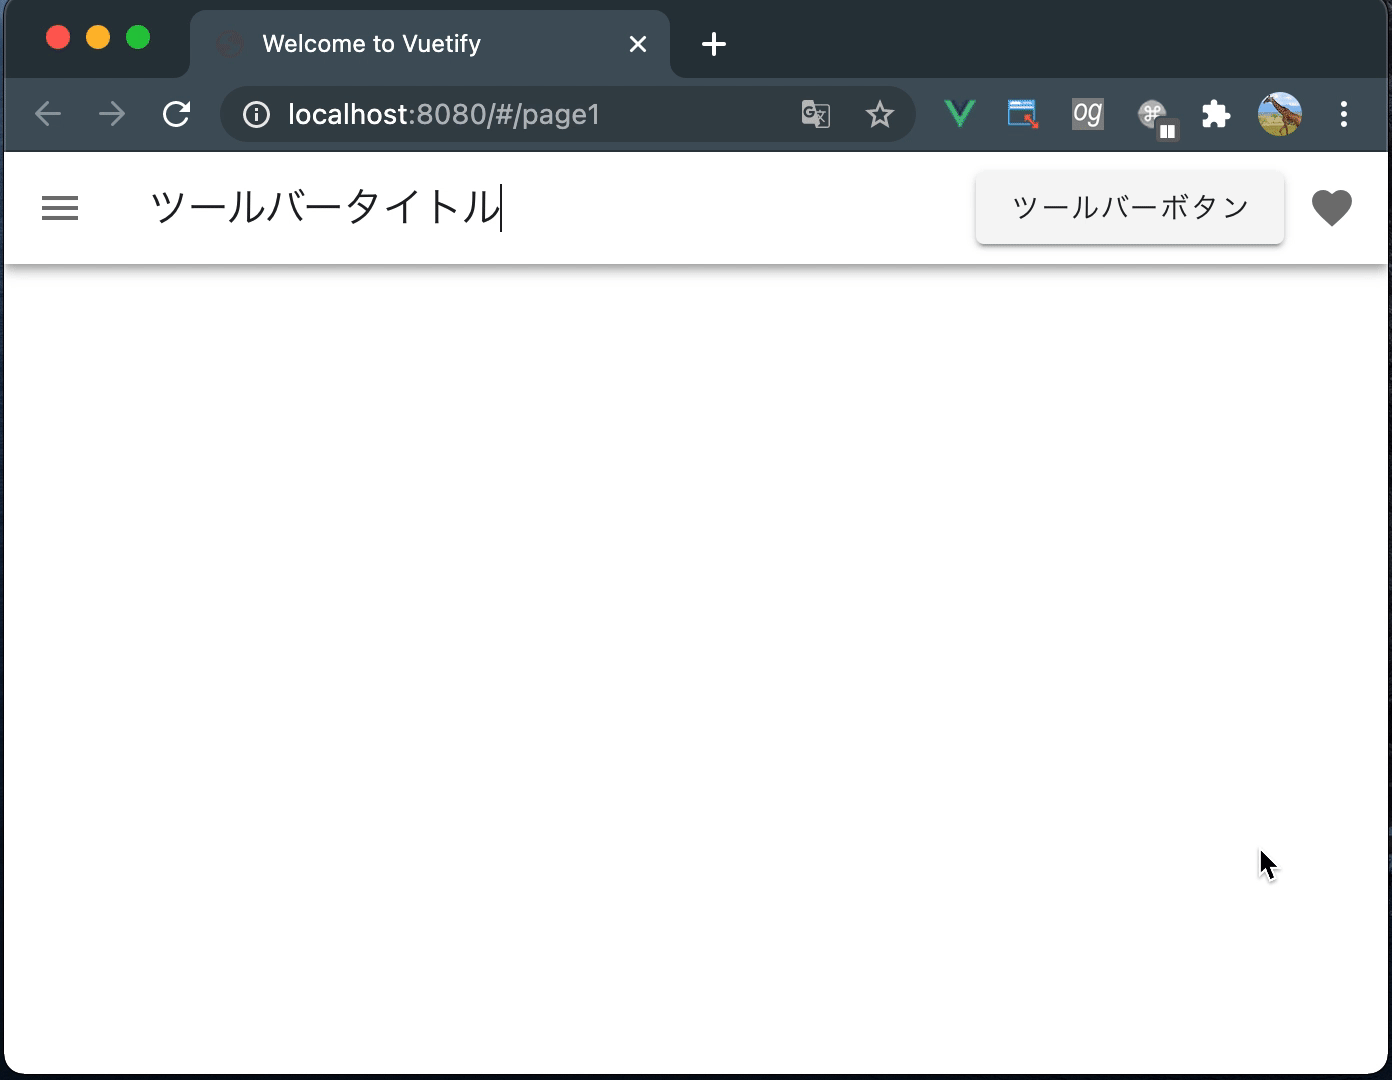The image size is (1392, 1080).
Task: Open the browser extensions puzzle icon
Action: (1216, 113)
